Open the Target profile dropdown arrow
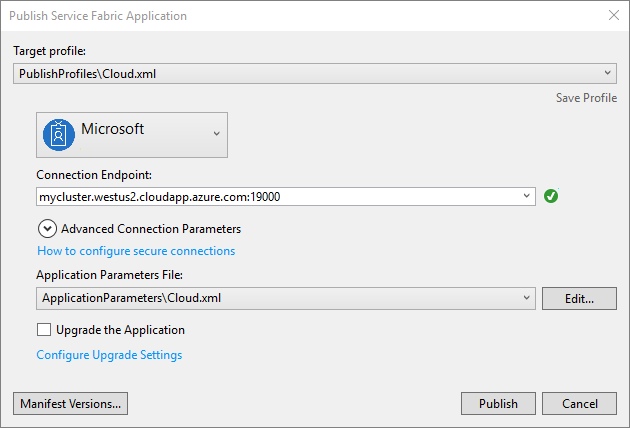Viewport: 630px width, 428px height. pyautogui.click(x=609, y=73)
